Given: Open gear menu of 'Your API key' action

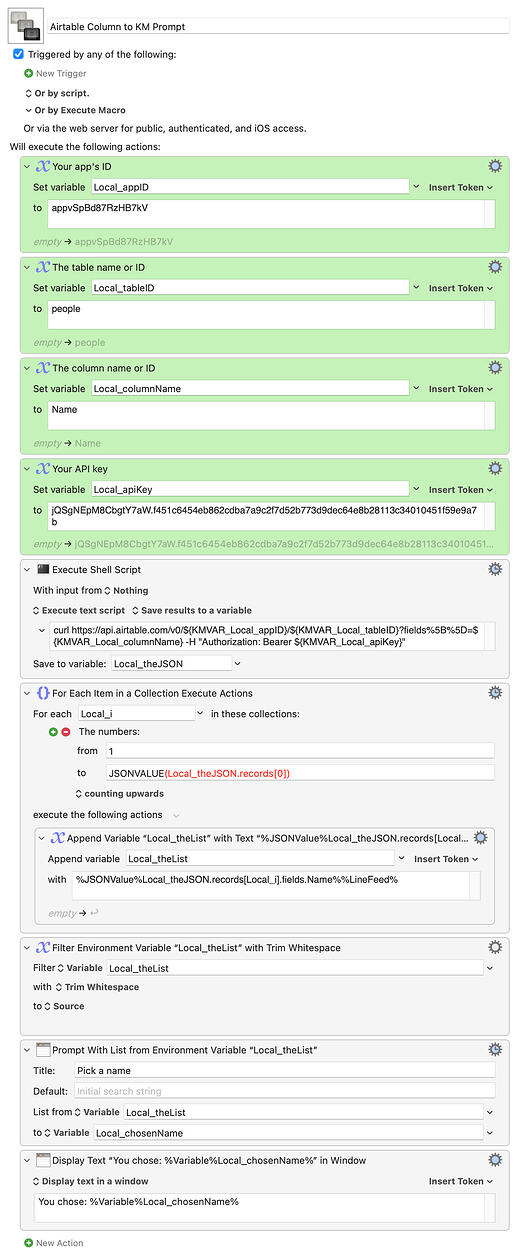Looking at the screenshot, I should click(x=494, y=469).
